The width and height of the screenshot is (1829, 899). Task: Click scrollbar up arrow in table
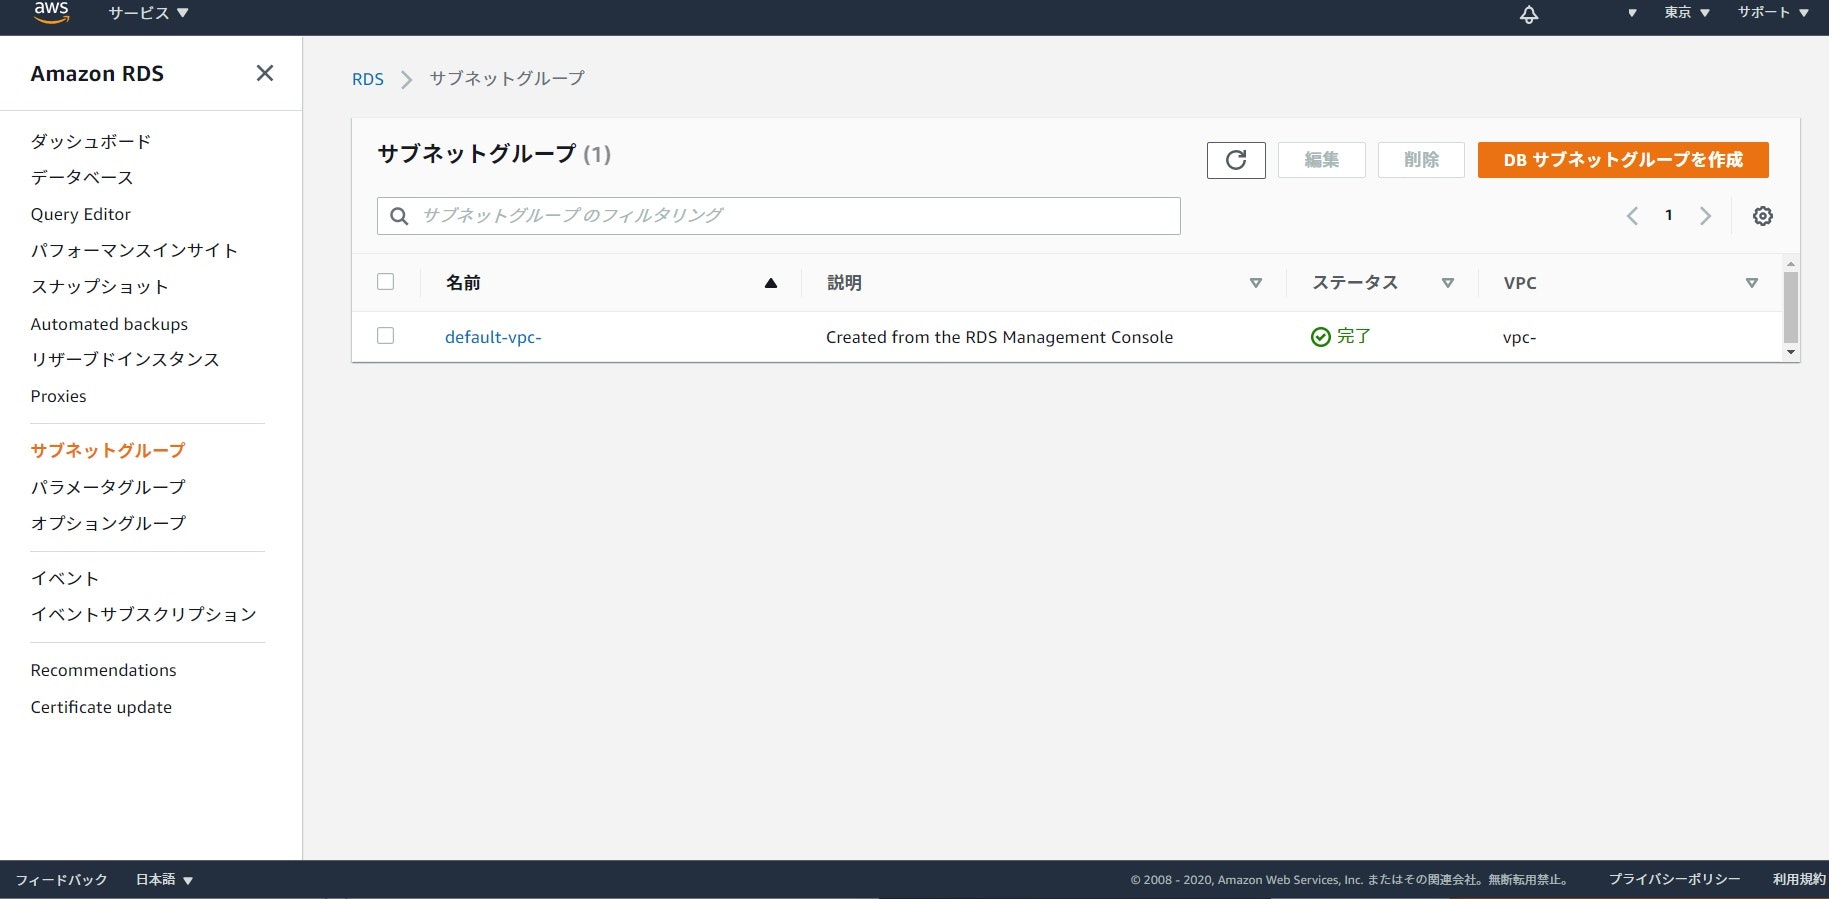(1791, 264)
